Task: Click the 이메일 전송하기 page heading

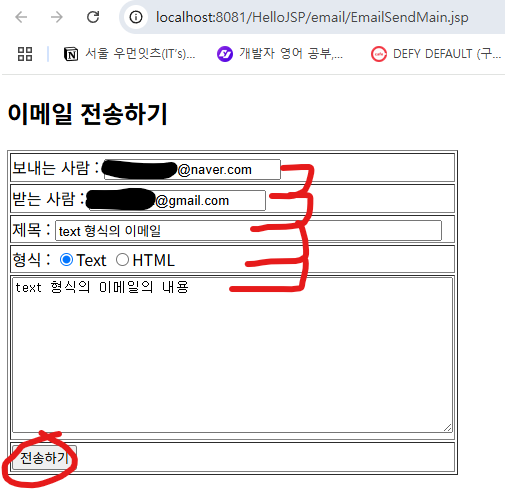Action: point(87,114)
